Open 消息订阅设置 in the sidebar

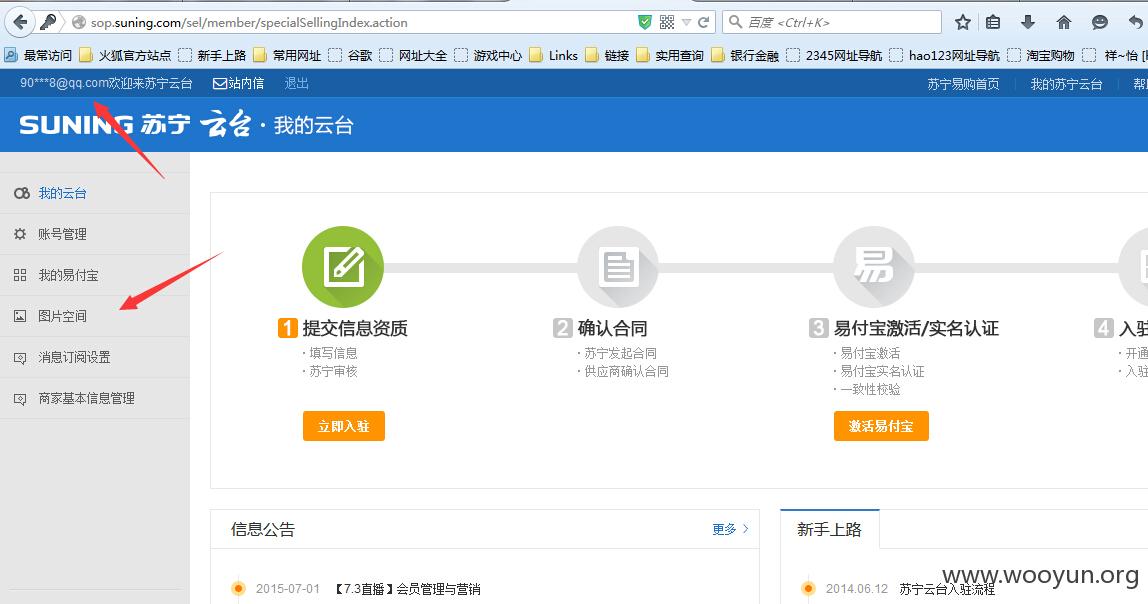(x=74, y=357)
